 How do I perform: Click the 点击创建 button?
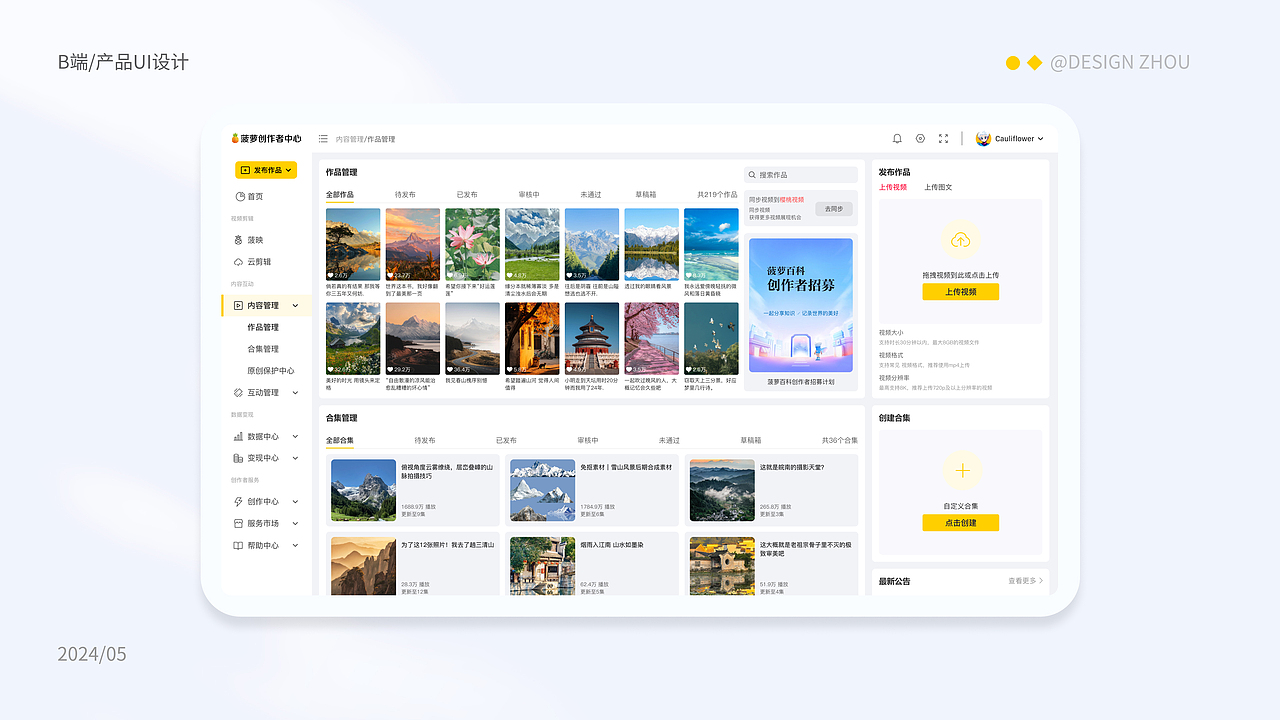tap(960, 523)
